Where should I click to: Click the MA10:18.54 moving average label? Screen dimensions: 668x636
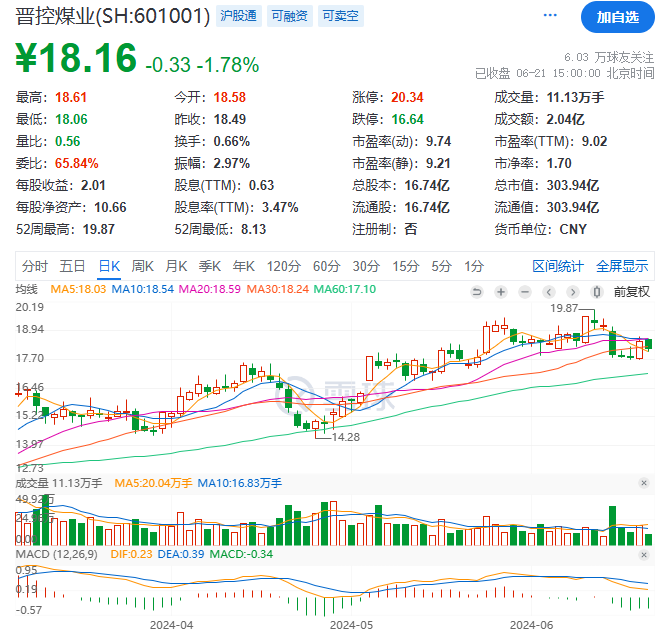(143, 289)
